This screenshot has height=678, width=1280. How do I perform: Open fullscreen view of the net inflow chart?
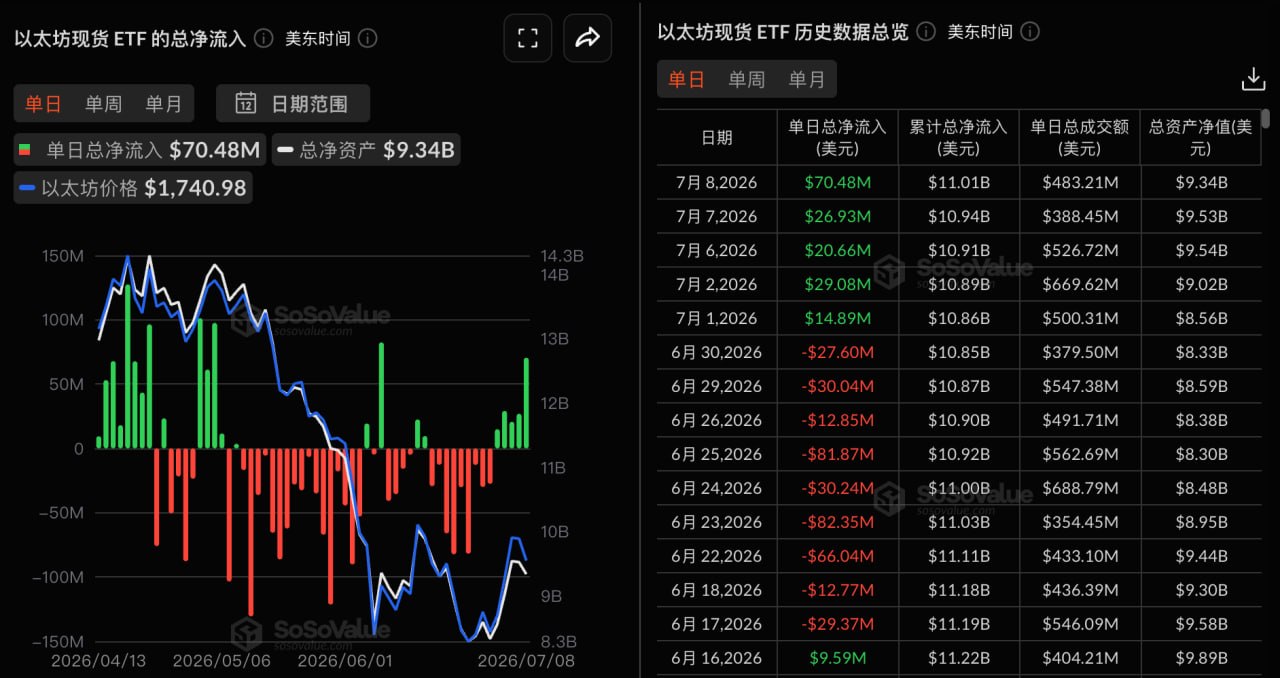click(x=528, y=39)
